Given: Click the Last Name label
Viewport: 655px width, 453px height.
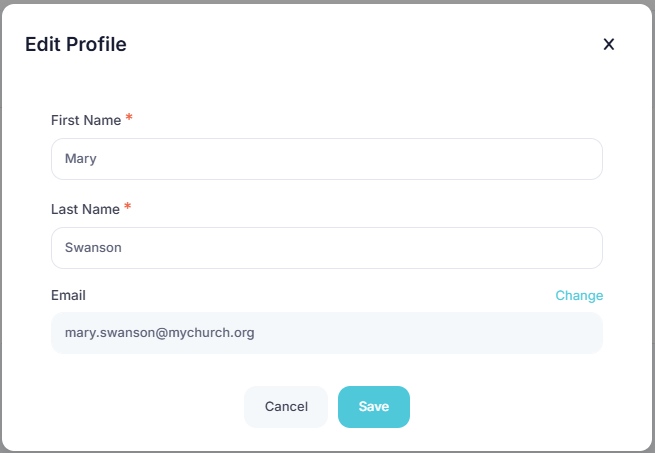Looking at the screenshot, I should pyautogui.click(x=85, y=209).
